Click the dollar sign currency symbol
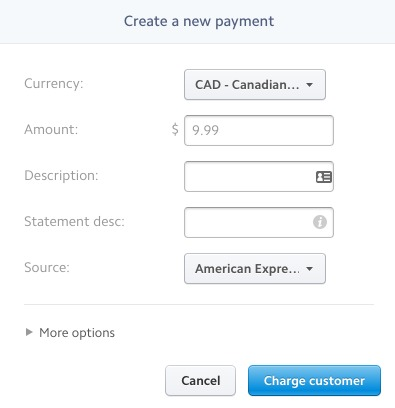 point(175,129)
